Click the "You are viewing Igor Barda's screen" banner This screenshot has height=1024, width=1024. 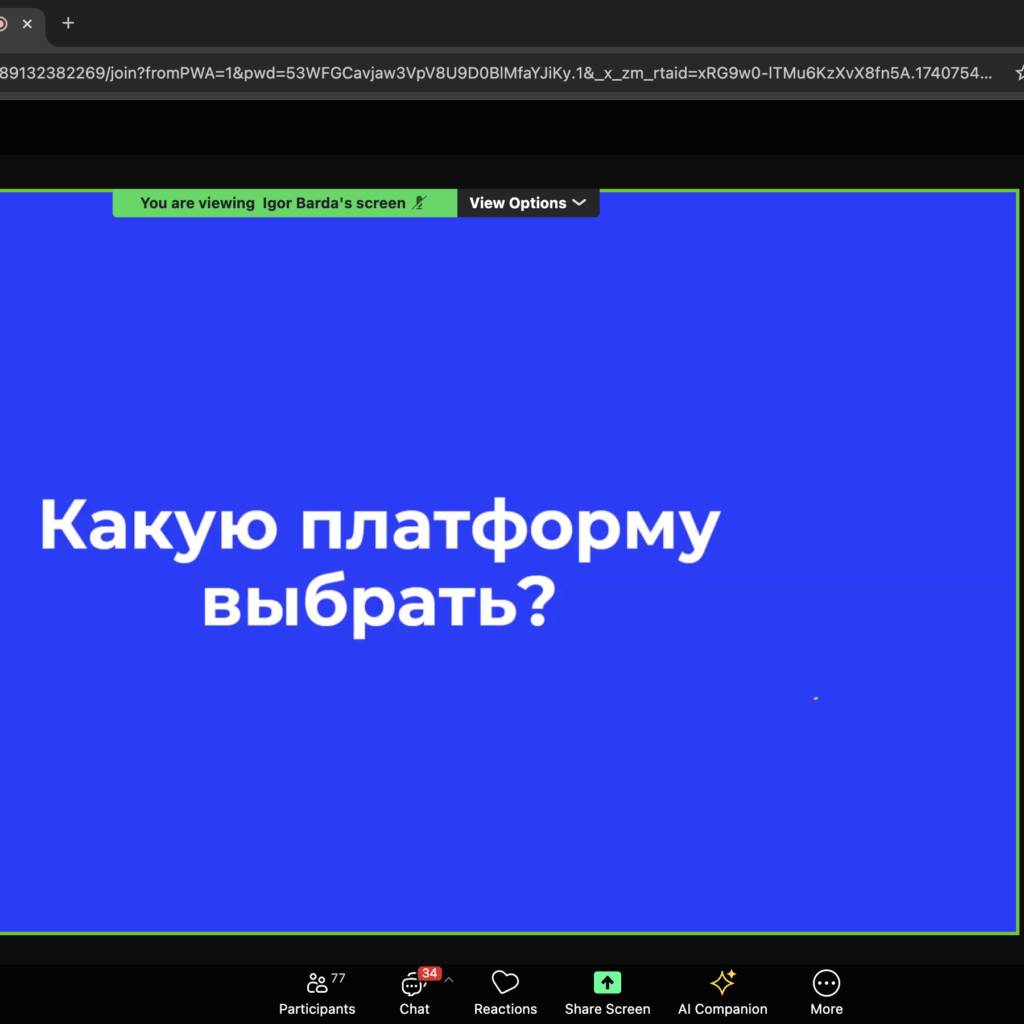tap(272, 203)
